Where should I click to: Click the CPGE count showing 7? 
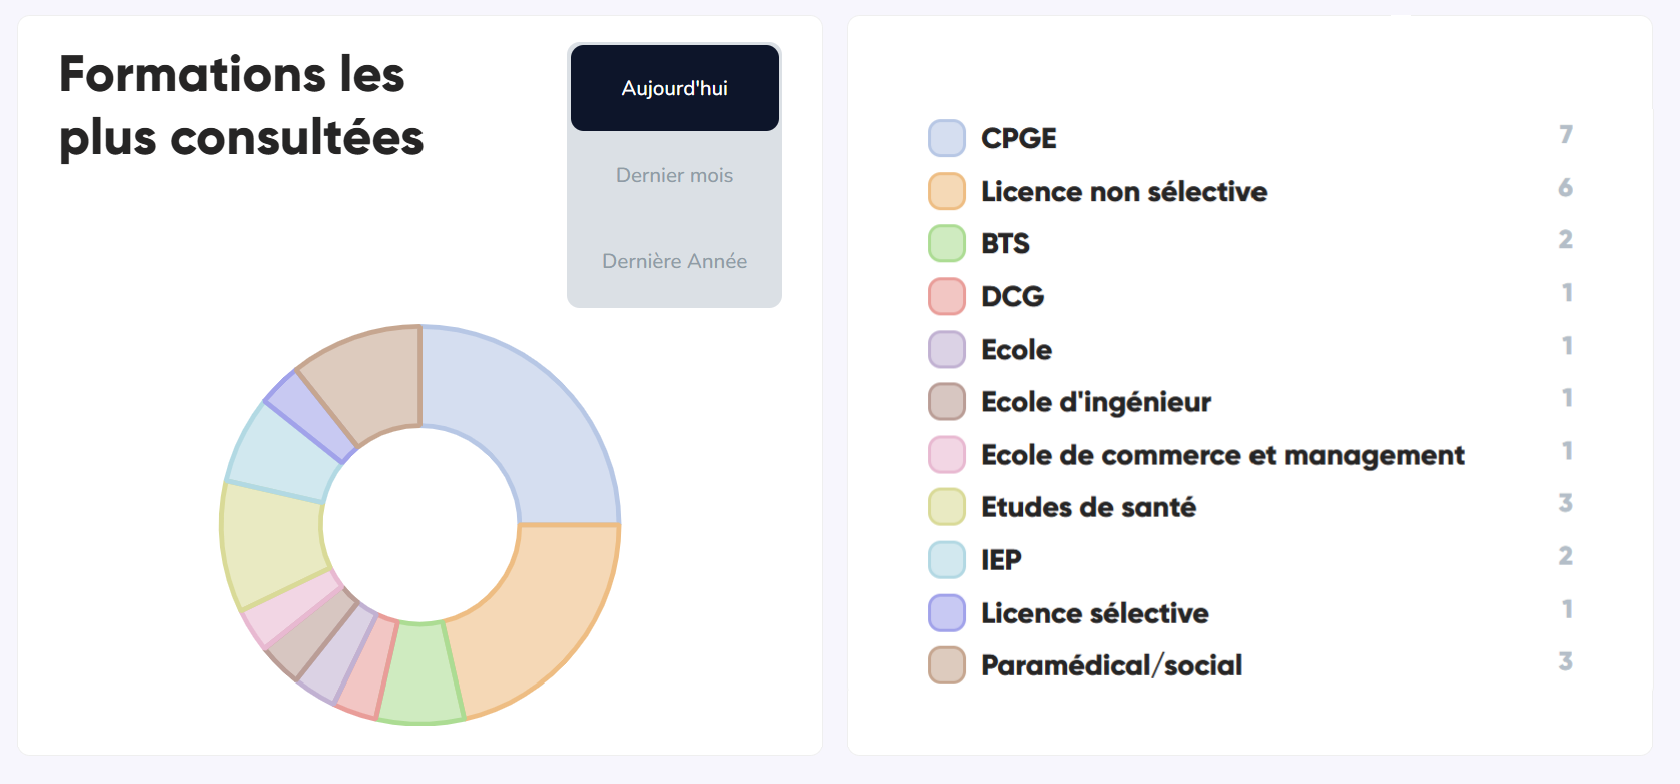point(1565,134)
